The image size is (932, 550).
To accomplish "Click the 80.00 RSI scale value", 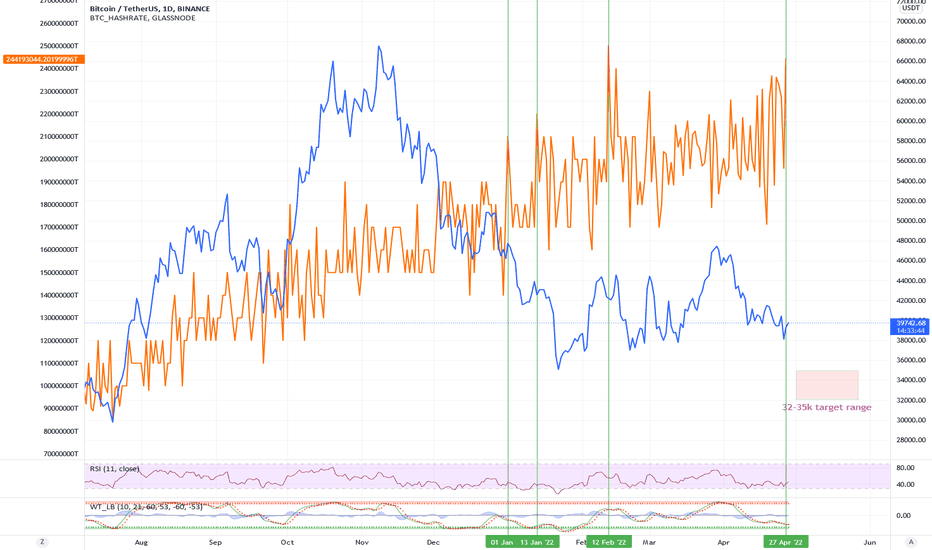I will [905, 468].
